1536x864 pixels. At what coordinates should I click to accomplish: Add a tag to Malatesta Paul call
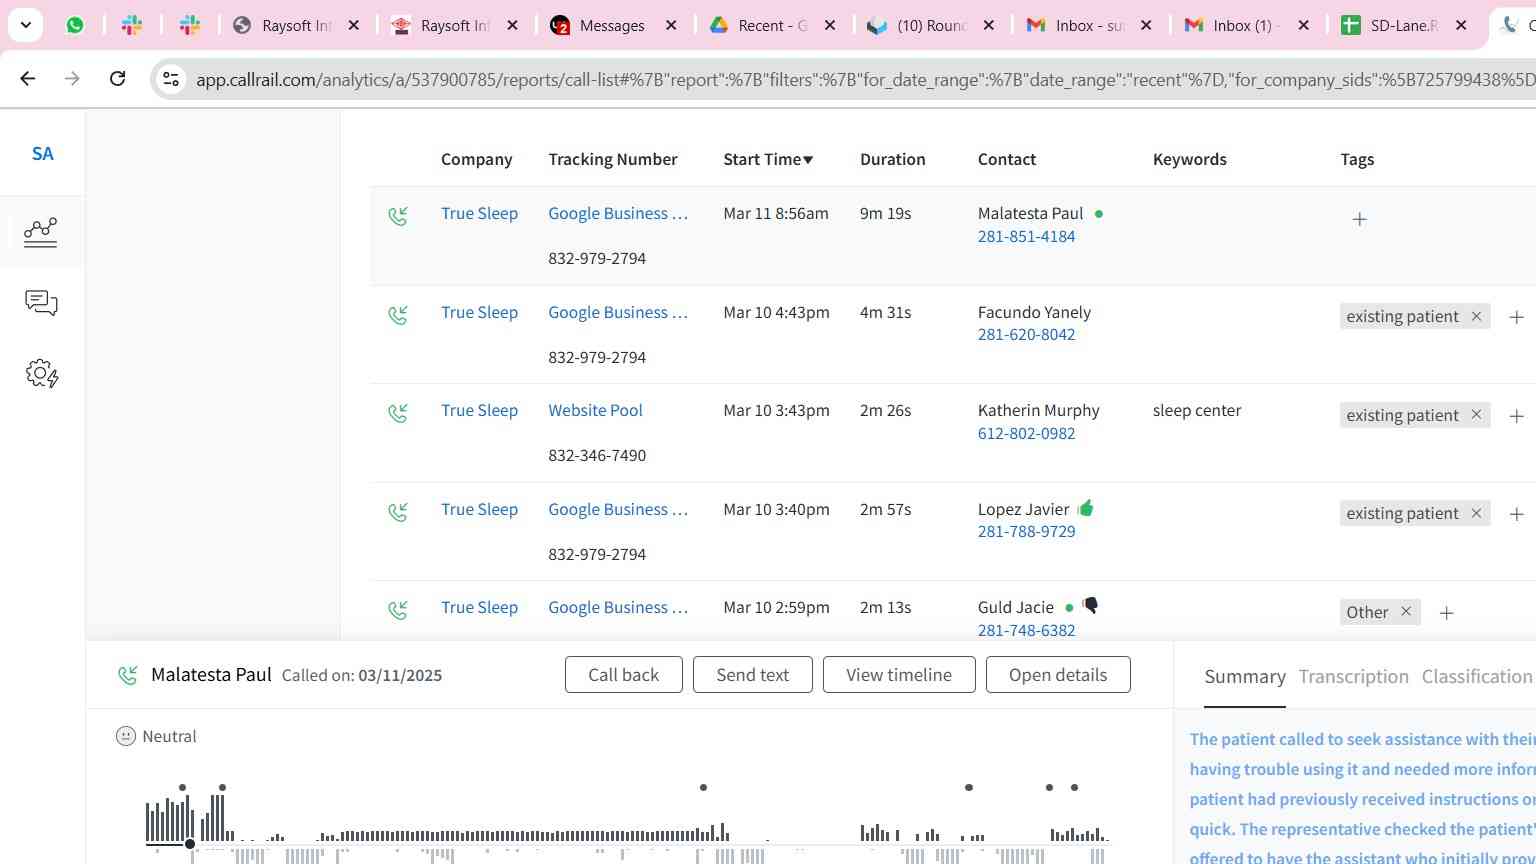1359,219
